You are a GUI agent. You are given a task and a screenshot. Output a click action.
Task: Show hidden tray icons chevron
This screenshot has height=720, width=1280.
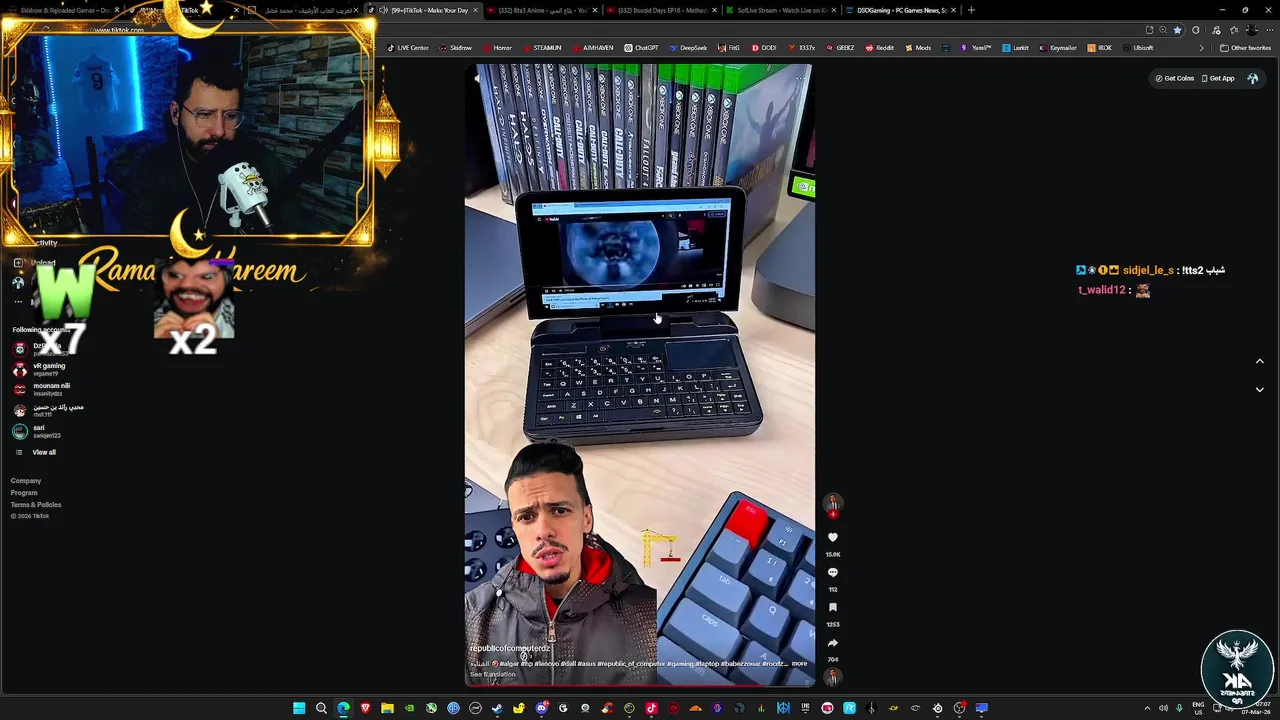coord(1147,708)
